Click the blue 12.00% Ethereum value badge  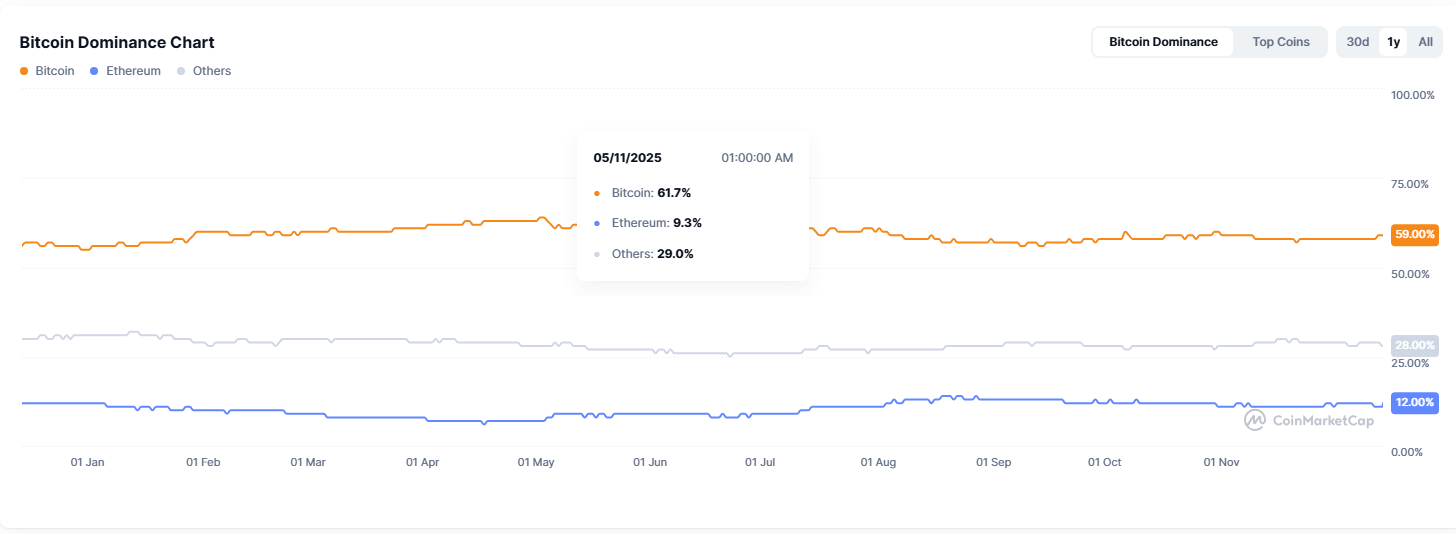point(1414,402)
